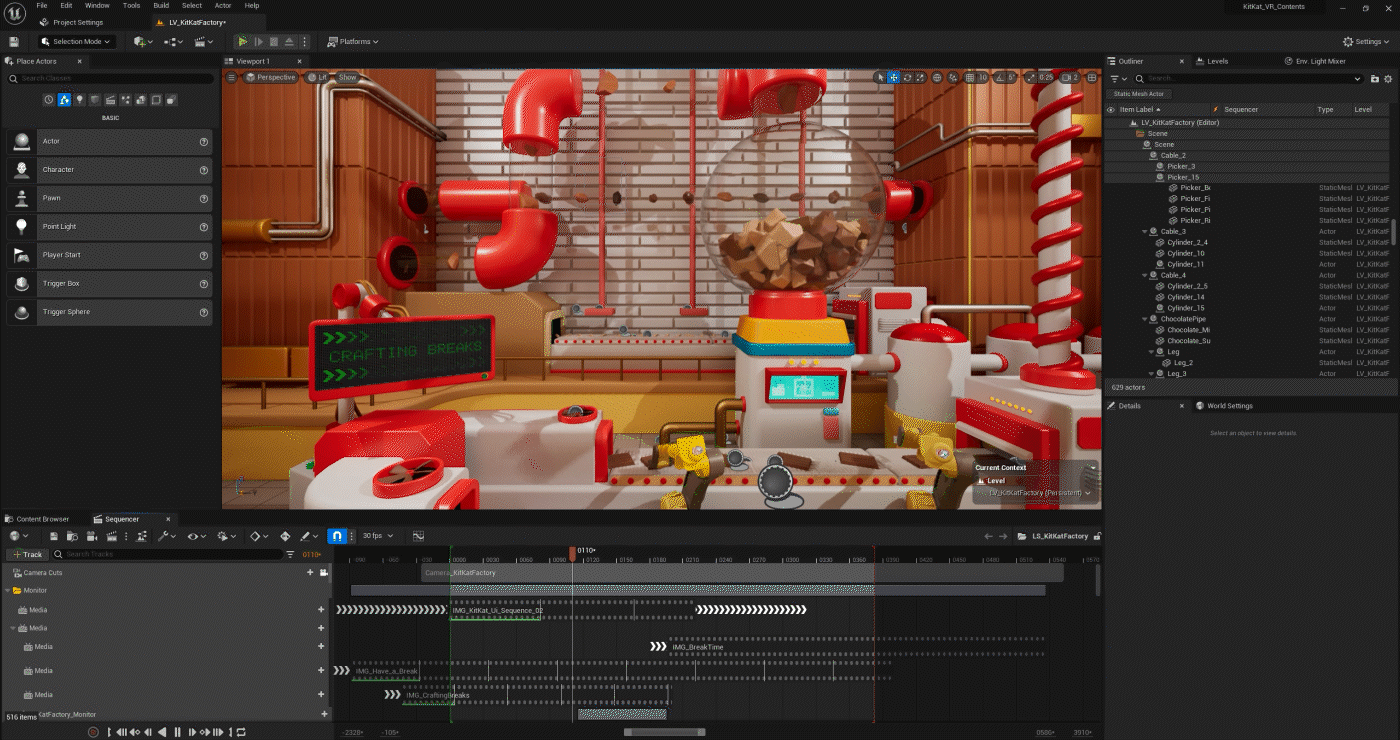
Task: Open the Selection Mode dropdown
Action: click(77, 42)
